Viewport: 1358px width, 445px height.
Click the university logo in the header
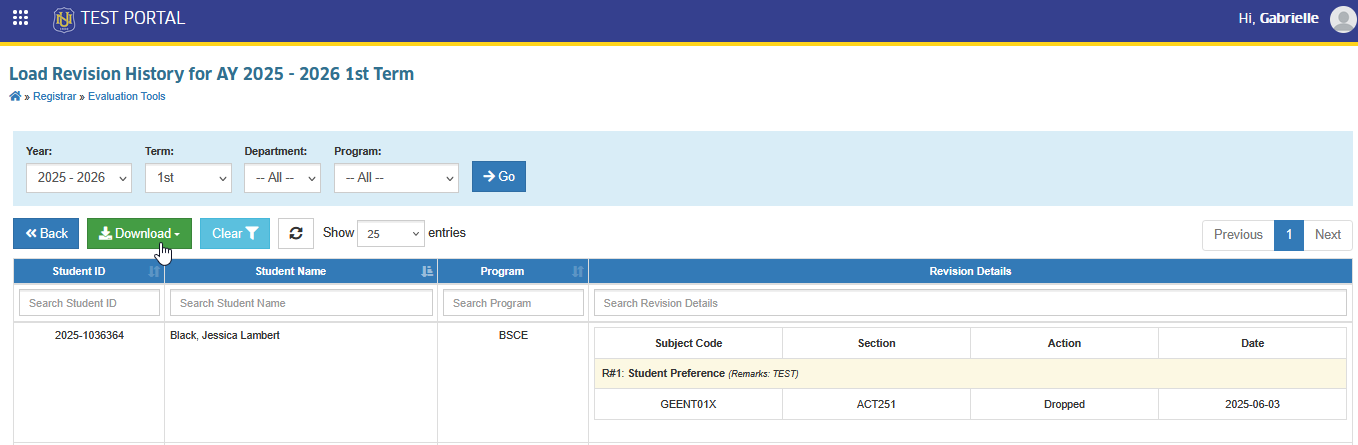[x=64, y=18]
